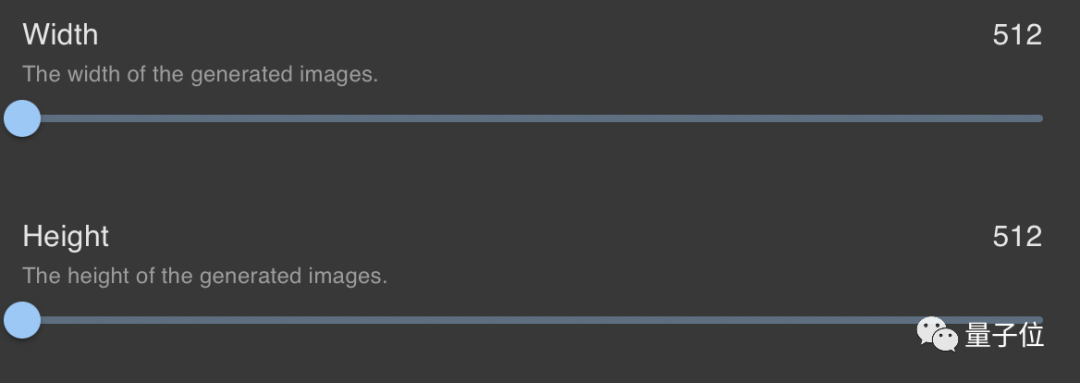Image resolution: width=1080 pixels, height=383 pixels.
Task: Click the middle of the Width slider track
Action: pyautogui.click(x=532, y=118)
